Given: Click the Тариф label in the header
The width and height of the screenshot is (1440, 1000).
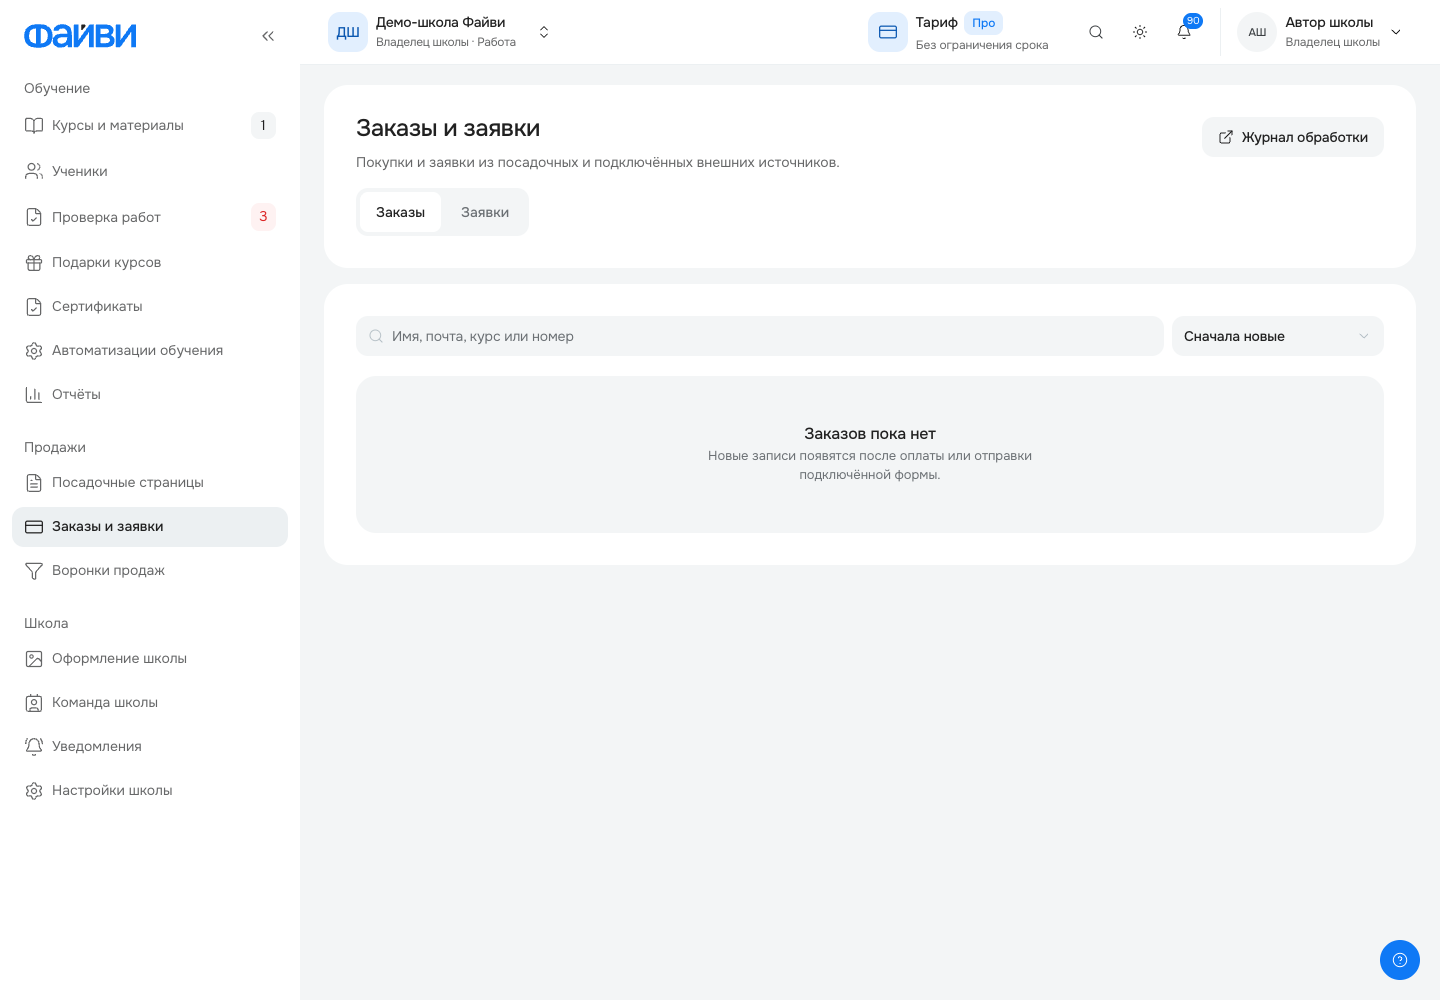Looking at the screenshot, I should [937, 22].
